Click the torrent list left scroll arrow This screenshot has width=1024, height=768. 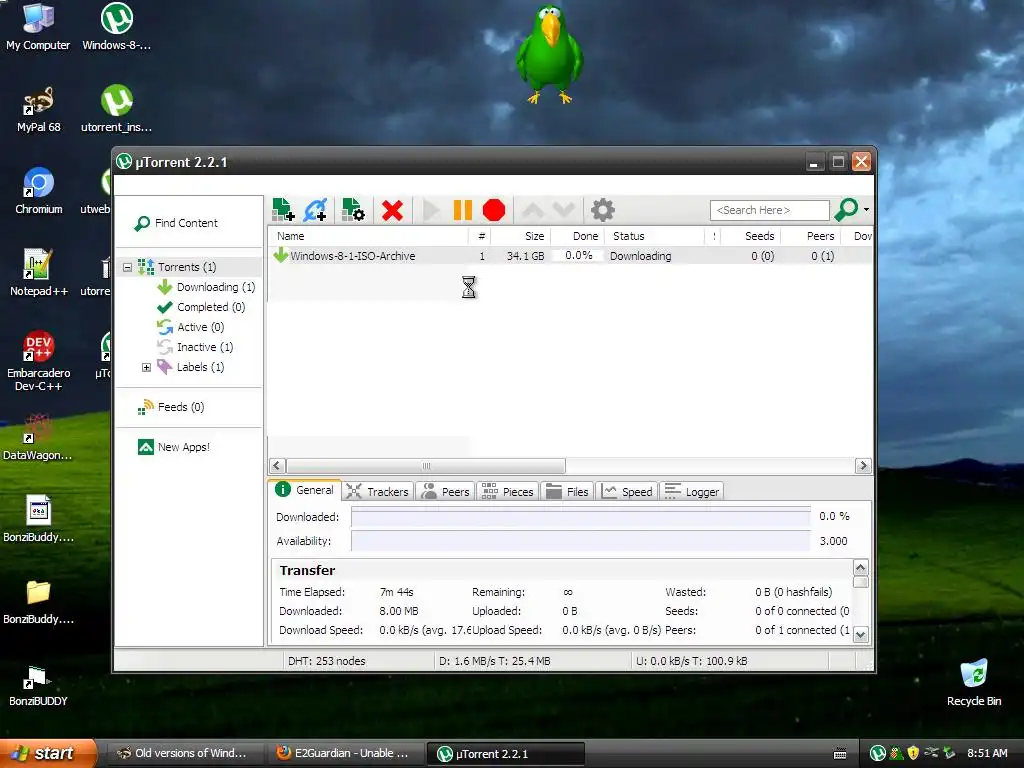pos(277,466)
